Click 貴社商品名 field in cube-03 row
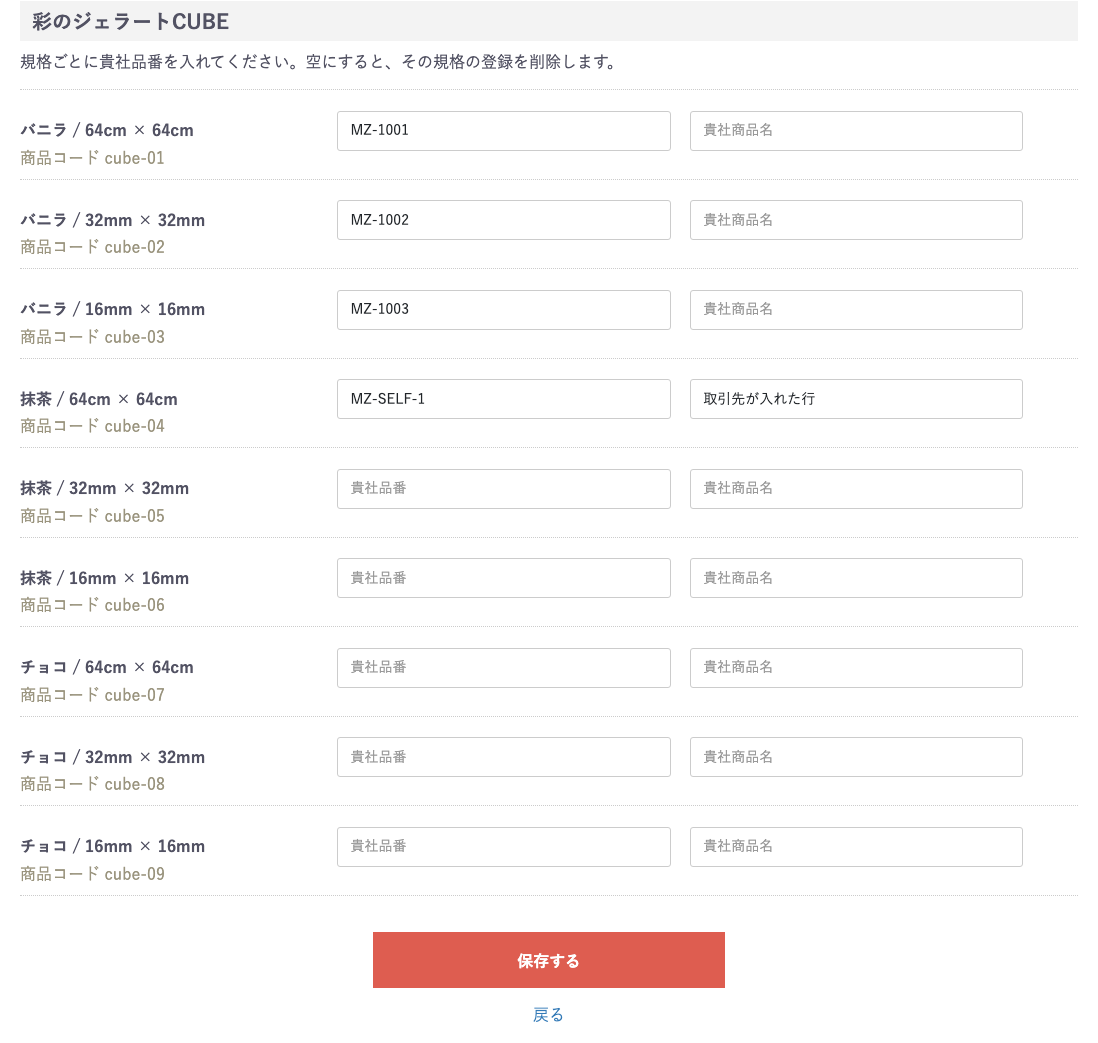The height and width of the screenshot is (1043, 1098). click(x=856, y=310)
